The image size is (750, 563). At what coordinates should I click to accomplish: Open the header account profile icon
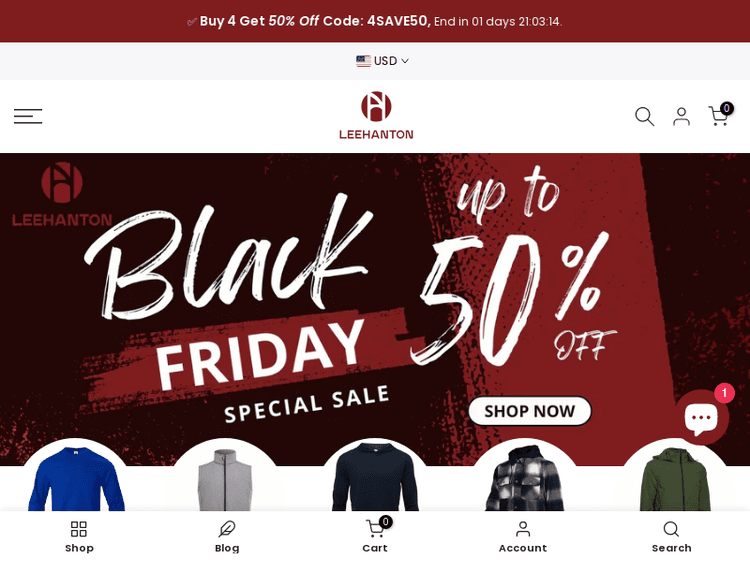(681, 116)
